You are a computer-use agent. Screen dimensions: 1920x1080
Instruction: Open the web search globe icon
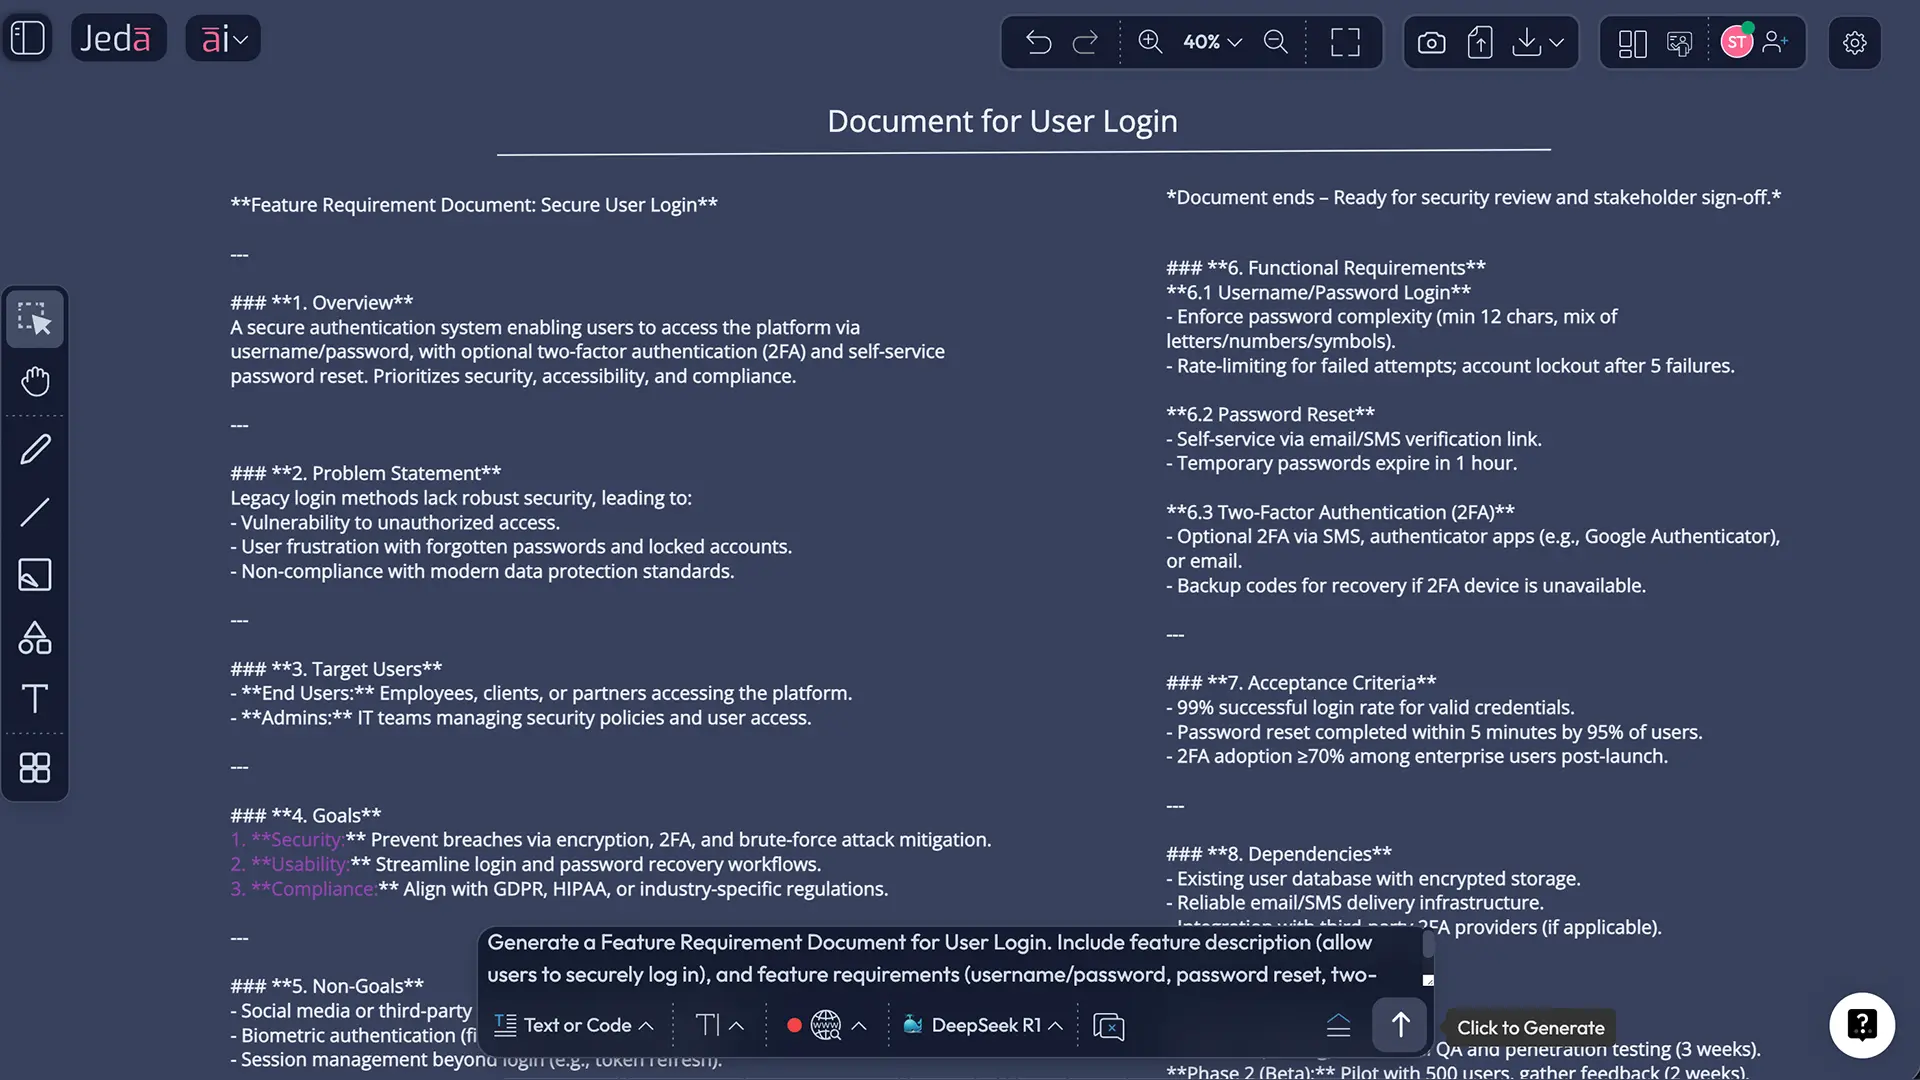(x=825, y=1025)
